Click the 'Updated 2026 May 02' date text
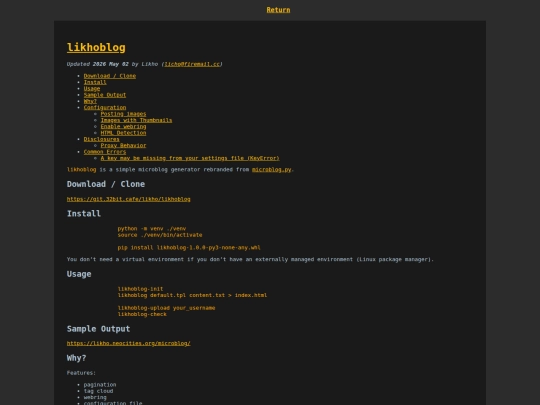The image size is (540, 405). click(x=97, y=64)
